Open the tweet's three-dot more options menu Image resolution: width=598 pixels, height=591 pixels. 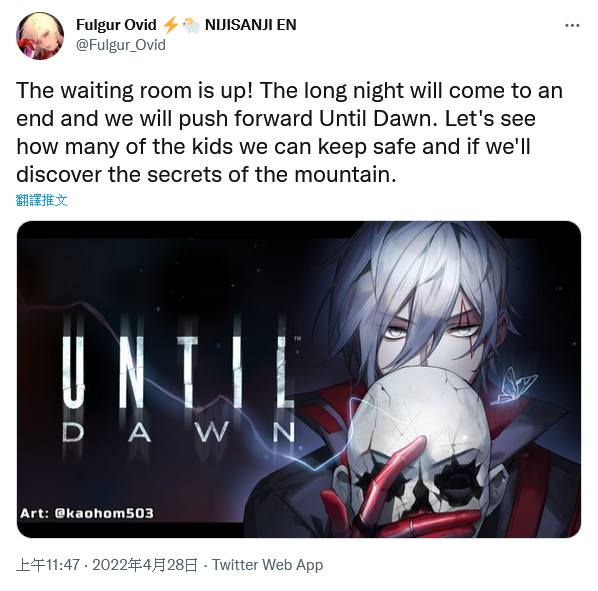coord(572,25)
